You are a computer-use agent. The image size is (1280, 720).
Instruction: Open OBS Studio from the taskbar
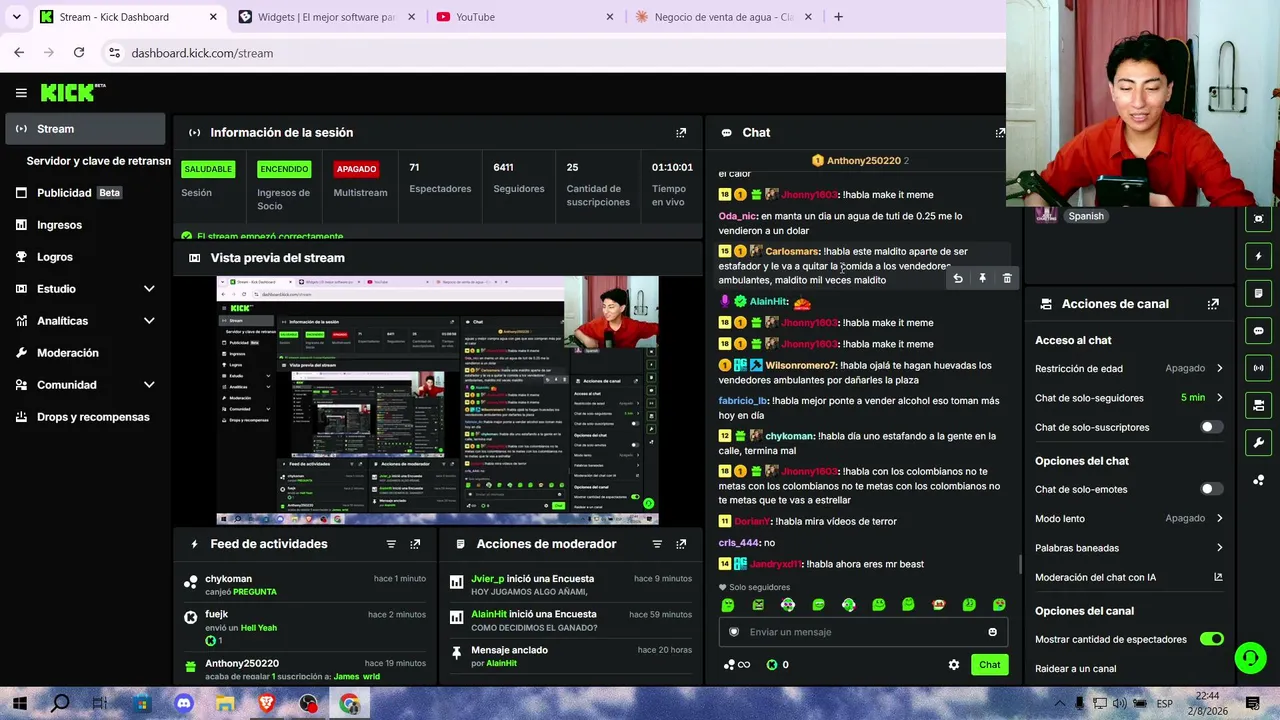[x=307, y=704]
